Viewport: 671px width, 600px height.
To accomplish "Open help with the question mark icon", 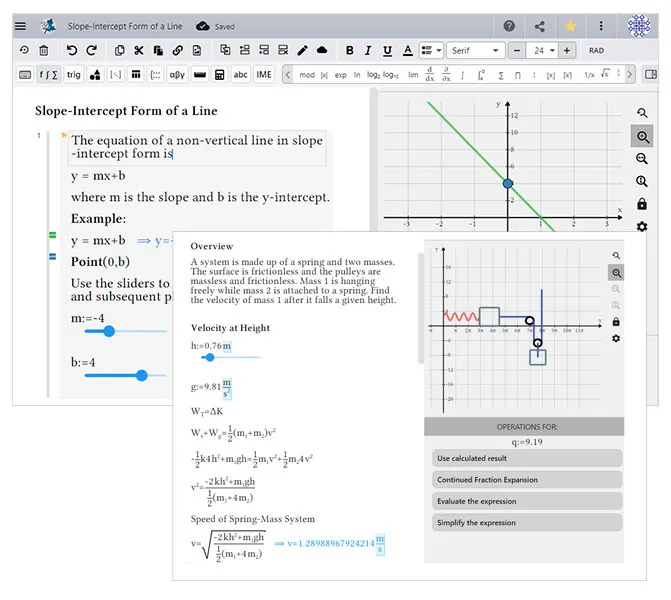I will [x=509, y=26].
